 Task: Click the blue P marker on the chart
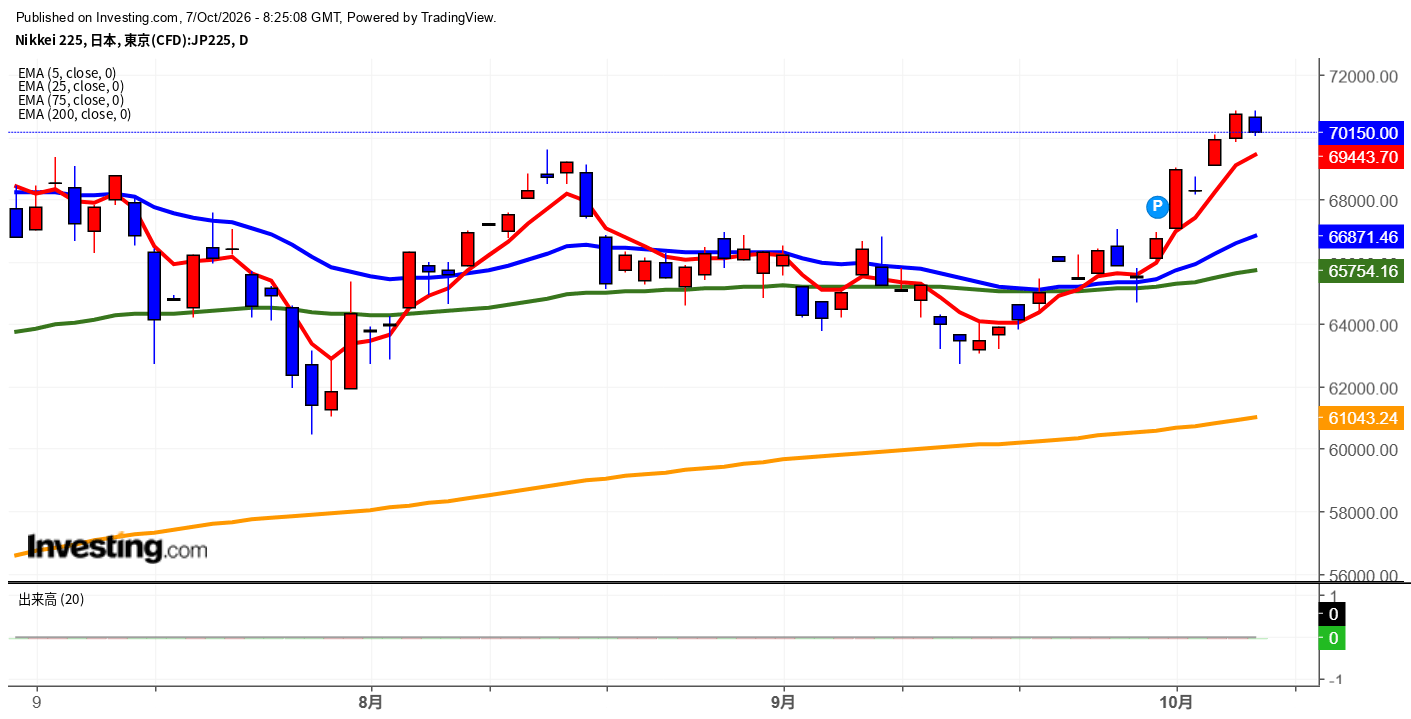1157,207
